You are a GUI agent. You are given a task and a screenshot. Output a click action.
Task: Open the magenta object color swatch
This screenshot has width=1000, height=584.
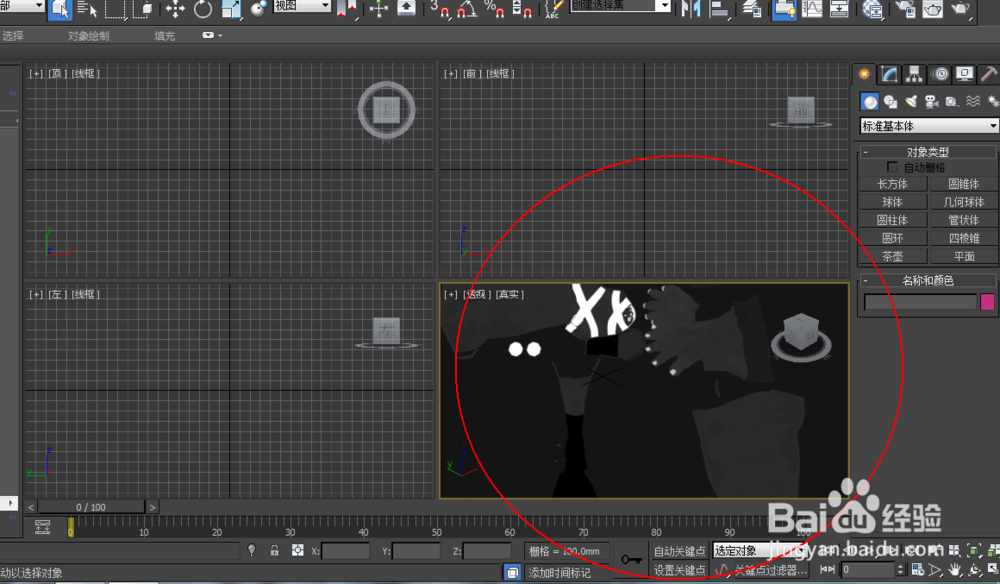tap(987, 302)
